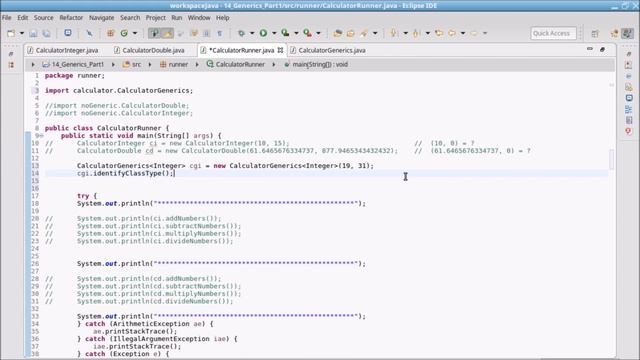Viewport: 640px width, 360px height.
Task: Expand breadcrumb arrow before 14_Generics_Part1
Action: pos(33,64)
